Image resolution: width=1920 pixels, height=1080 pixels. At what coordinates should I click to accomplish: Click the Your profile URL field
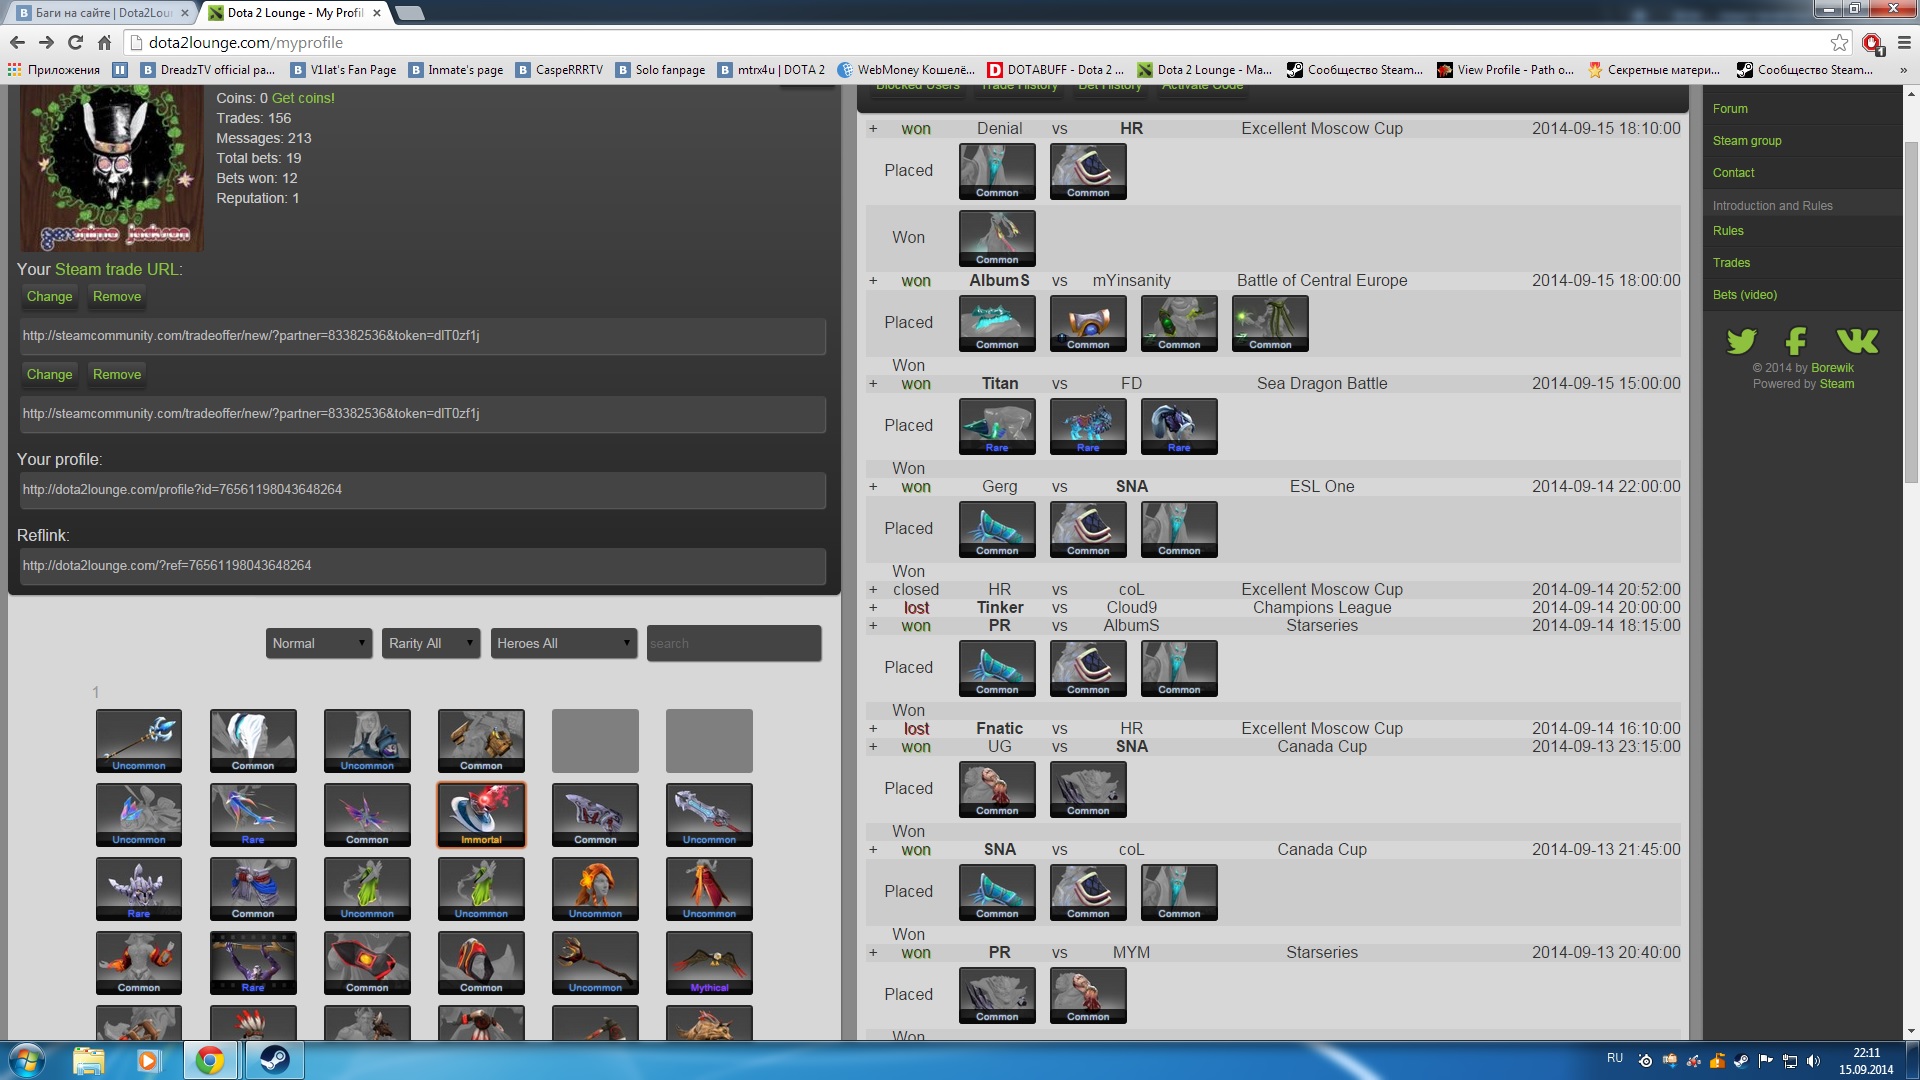pos(423,490)
